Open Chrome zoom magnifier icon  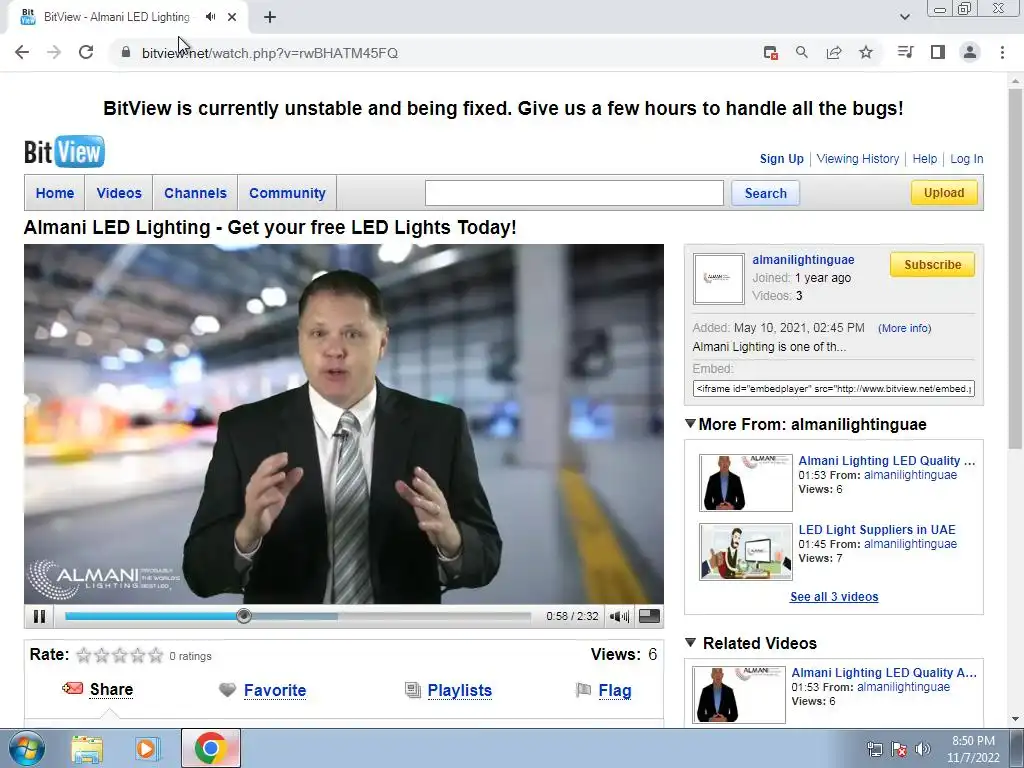coord(802,52)
